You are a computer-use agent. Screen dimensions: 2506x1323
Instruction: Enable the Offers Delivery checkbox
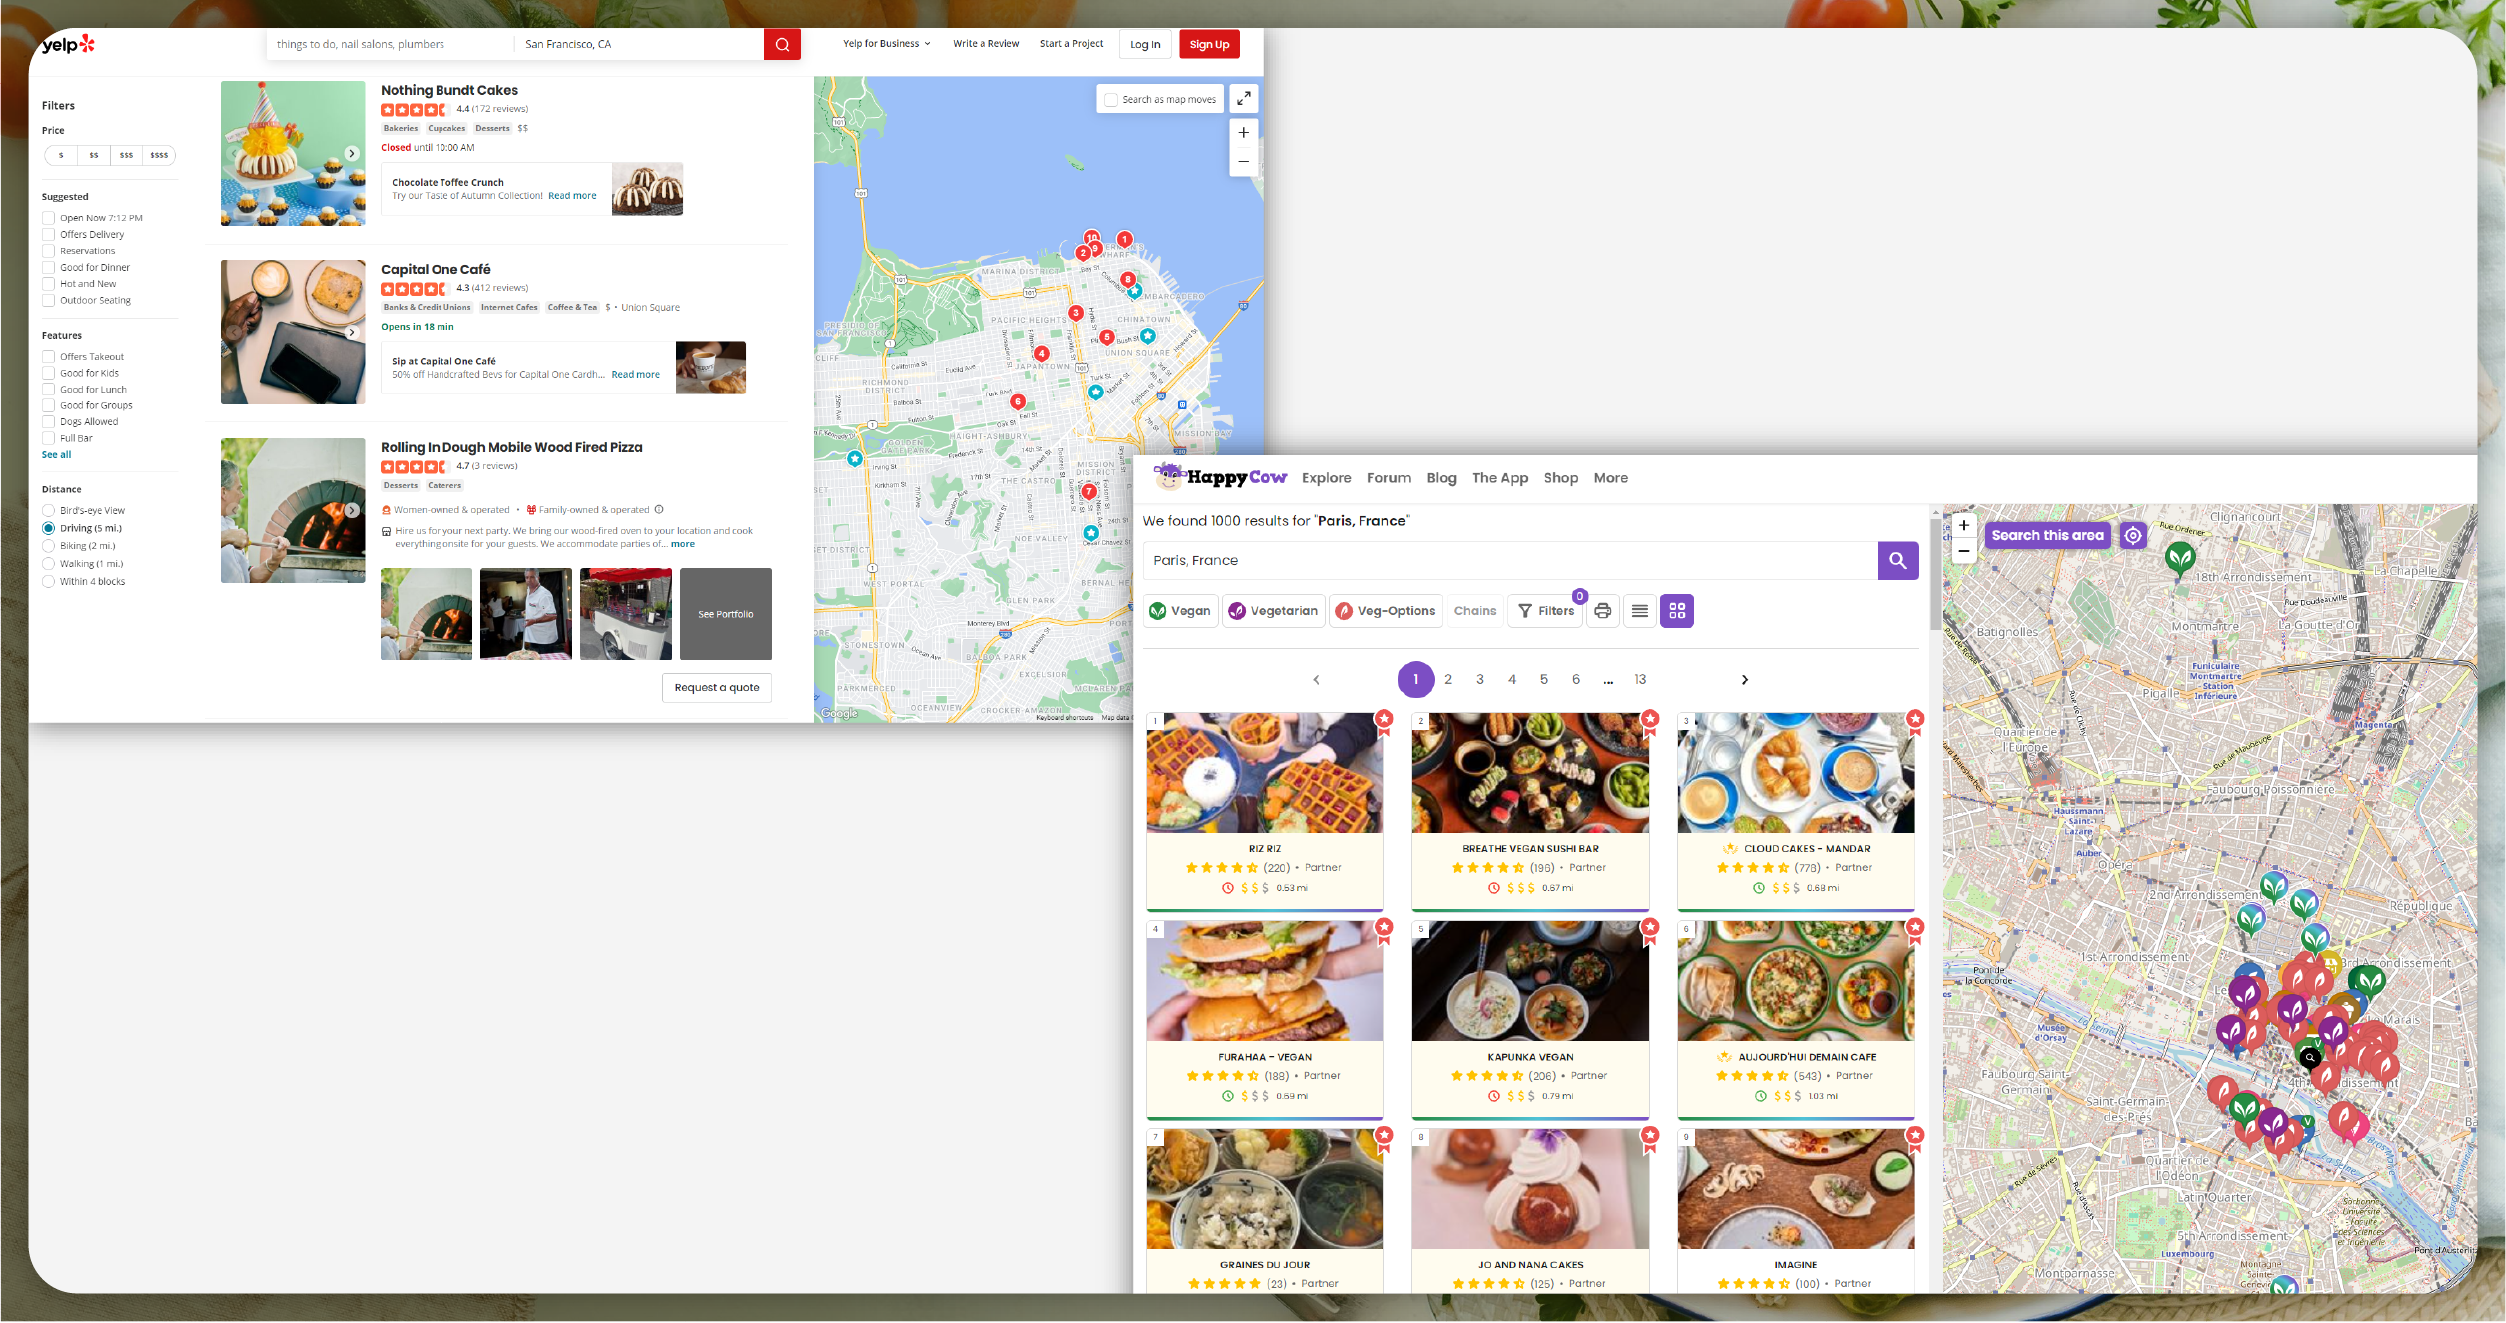[48, 235]
